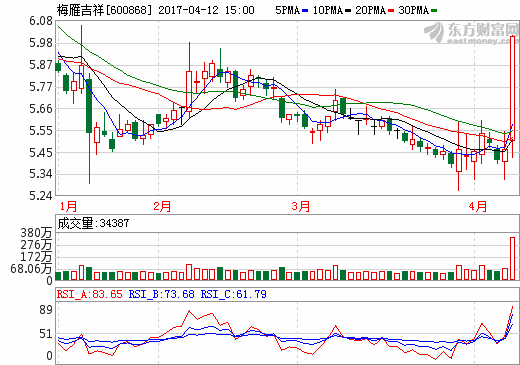Click the RSI peak at chart's right end
520x365 pixels.
[512, 306]
